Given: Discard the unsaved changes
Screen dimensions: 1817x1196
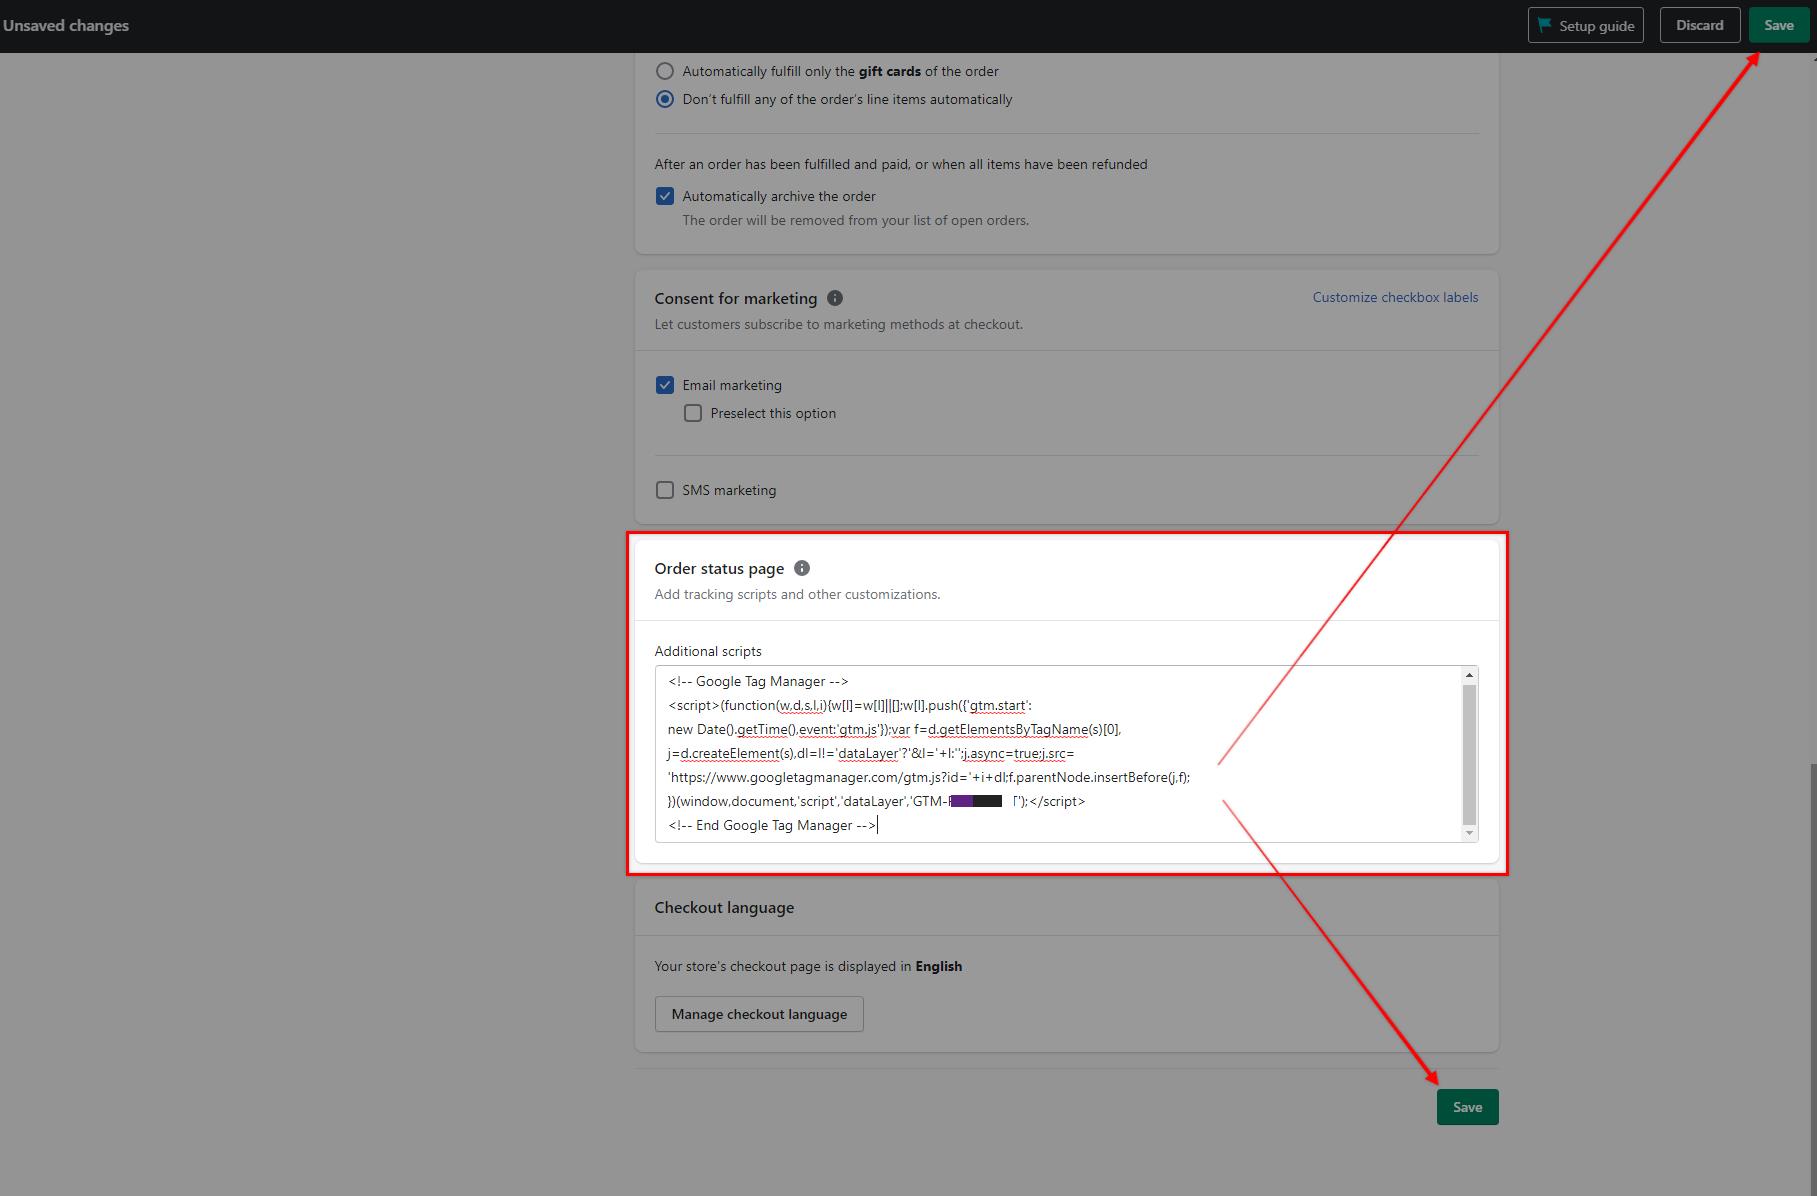Looking at the screenshot, I should click(1700, 25).
